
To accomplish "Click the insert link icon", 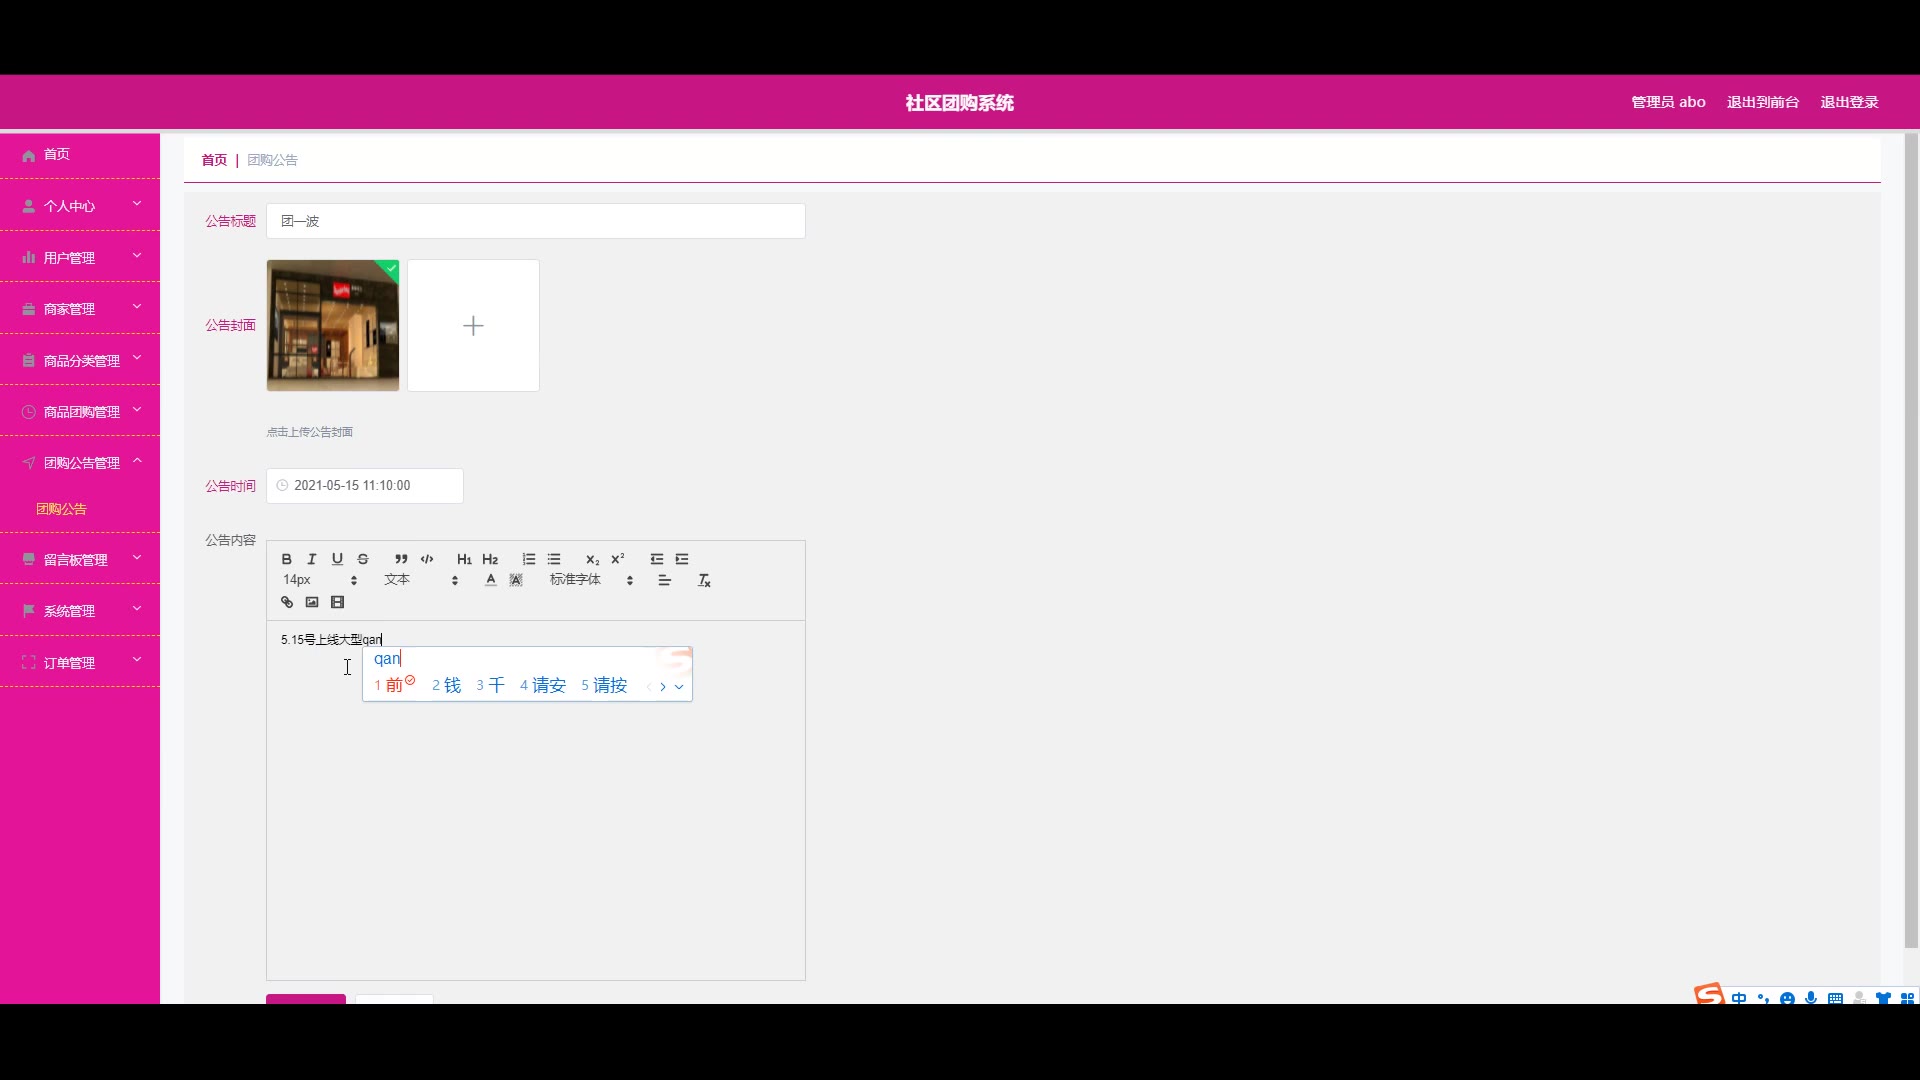I will pyautogui.click(x=287, y=602).
